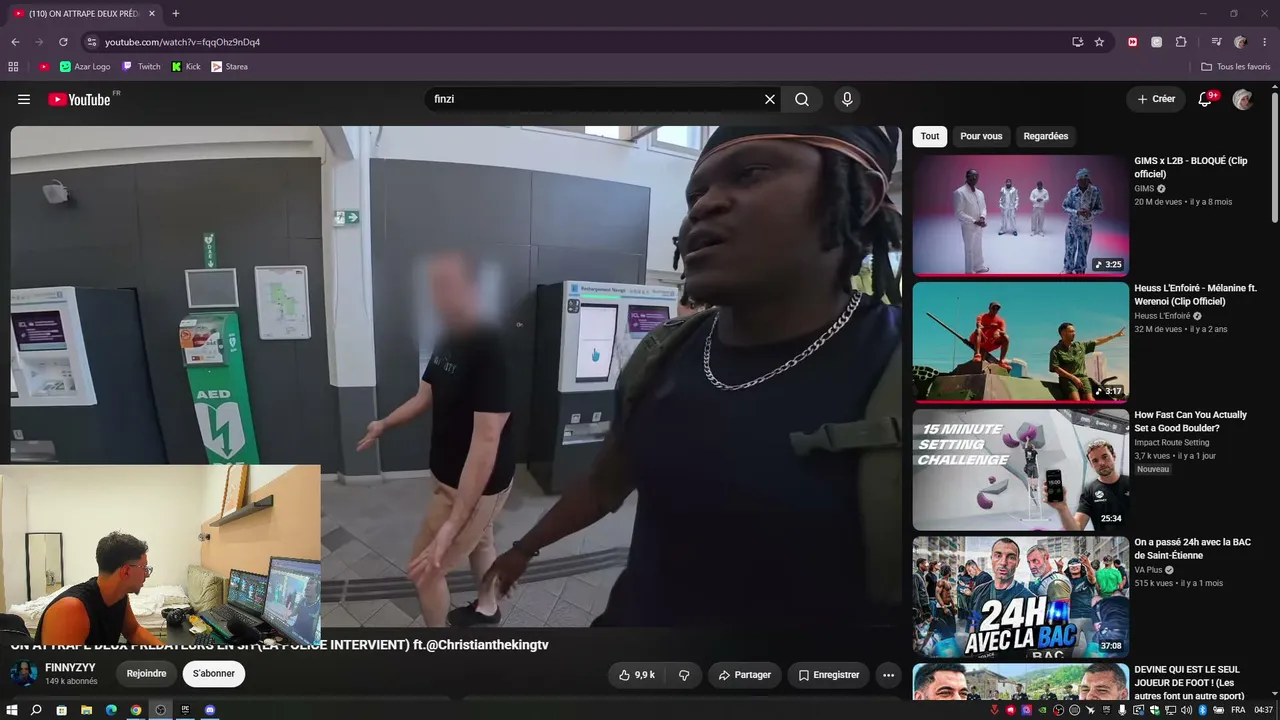Open the Azar Logo bookmark
The height and width of the screenshot is (720, 1280).
point(85,67)
